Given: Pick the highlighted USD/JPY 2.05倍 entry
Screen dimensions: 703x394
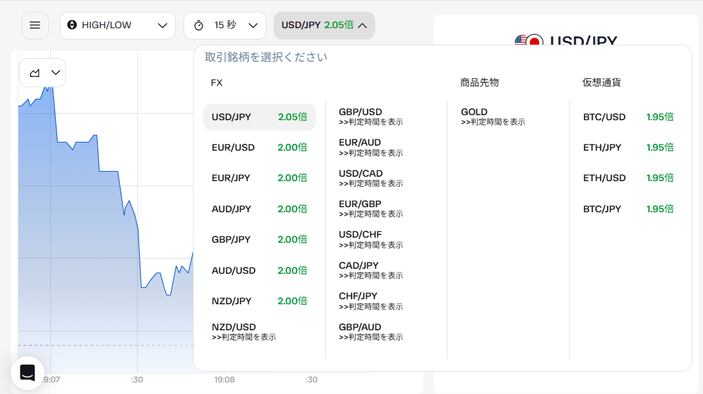Looking at the screenshot, I should [259, 117].
